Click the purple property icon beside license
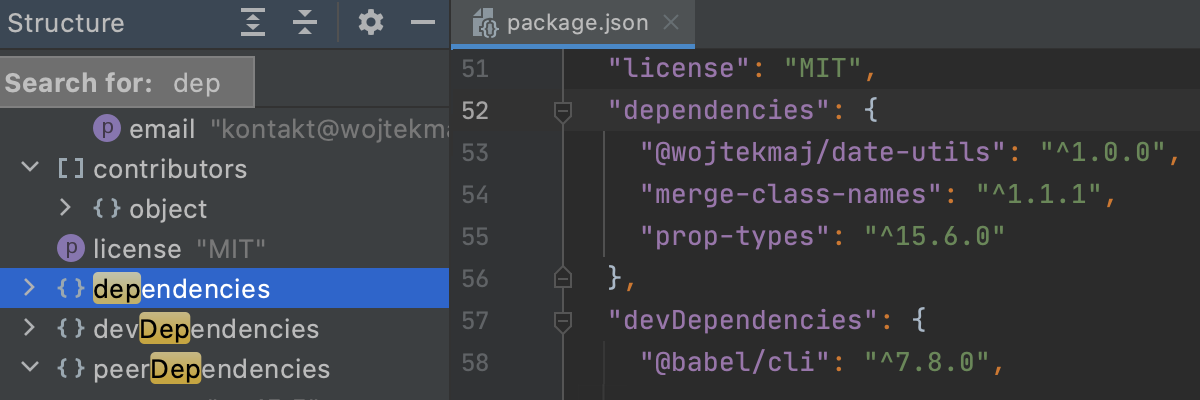This screenshot has height=400, width=1200. tap(71, 249)
